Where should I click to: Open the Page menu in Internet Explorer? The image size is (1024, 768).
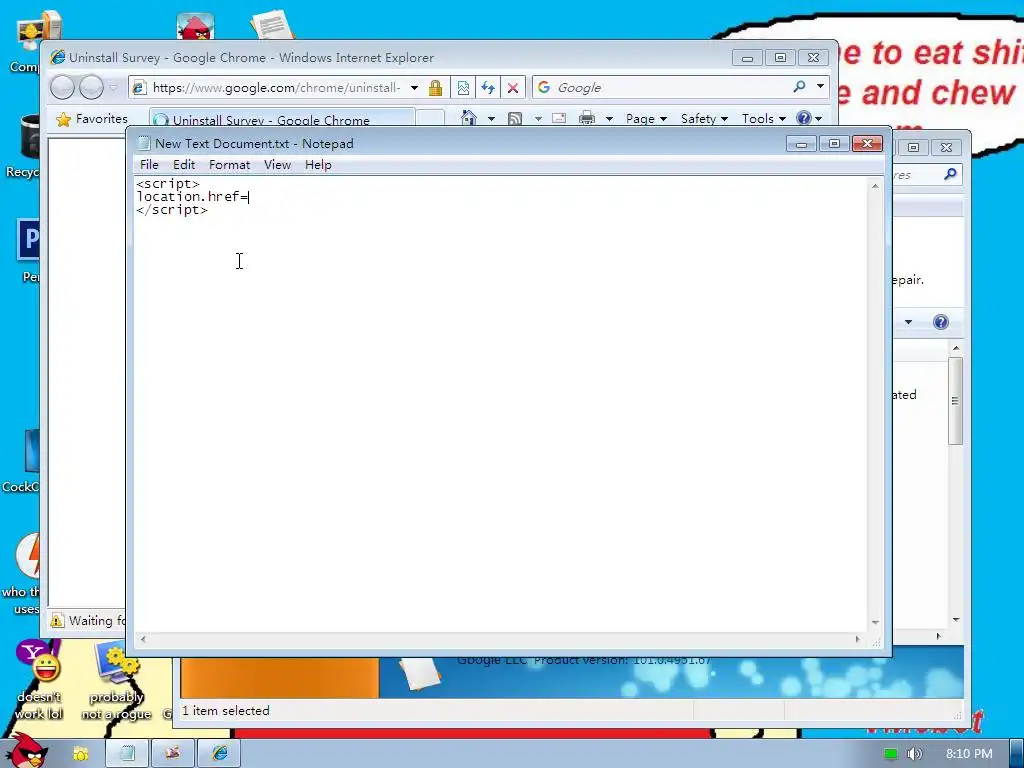click(x=646, y=118)
